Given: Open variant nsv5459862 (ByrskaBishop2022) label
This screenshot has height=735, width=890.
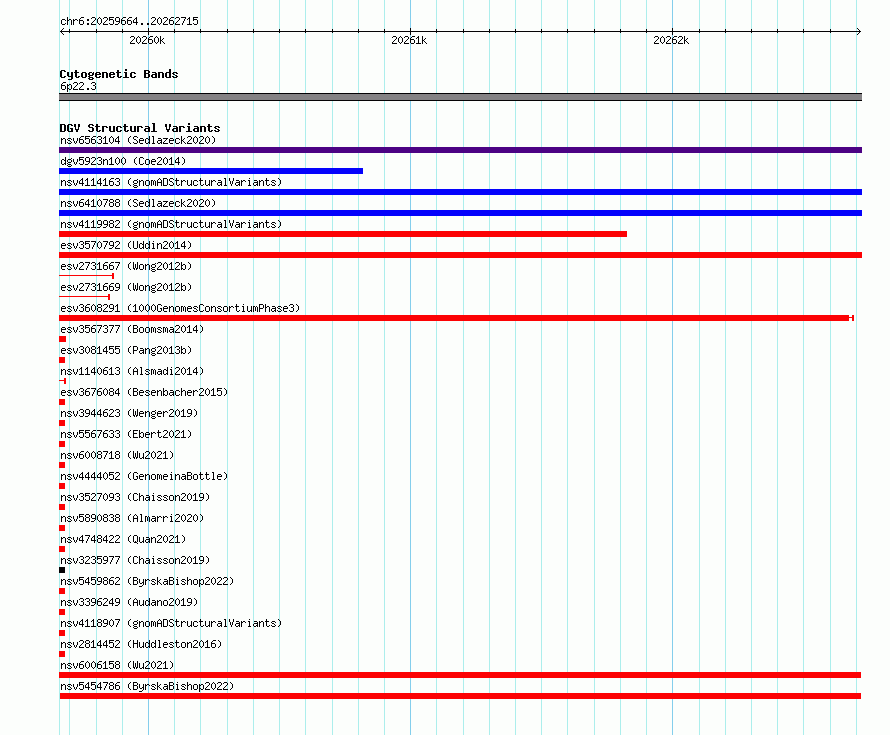Looking at the screenshot, I should pos(147,581).
